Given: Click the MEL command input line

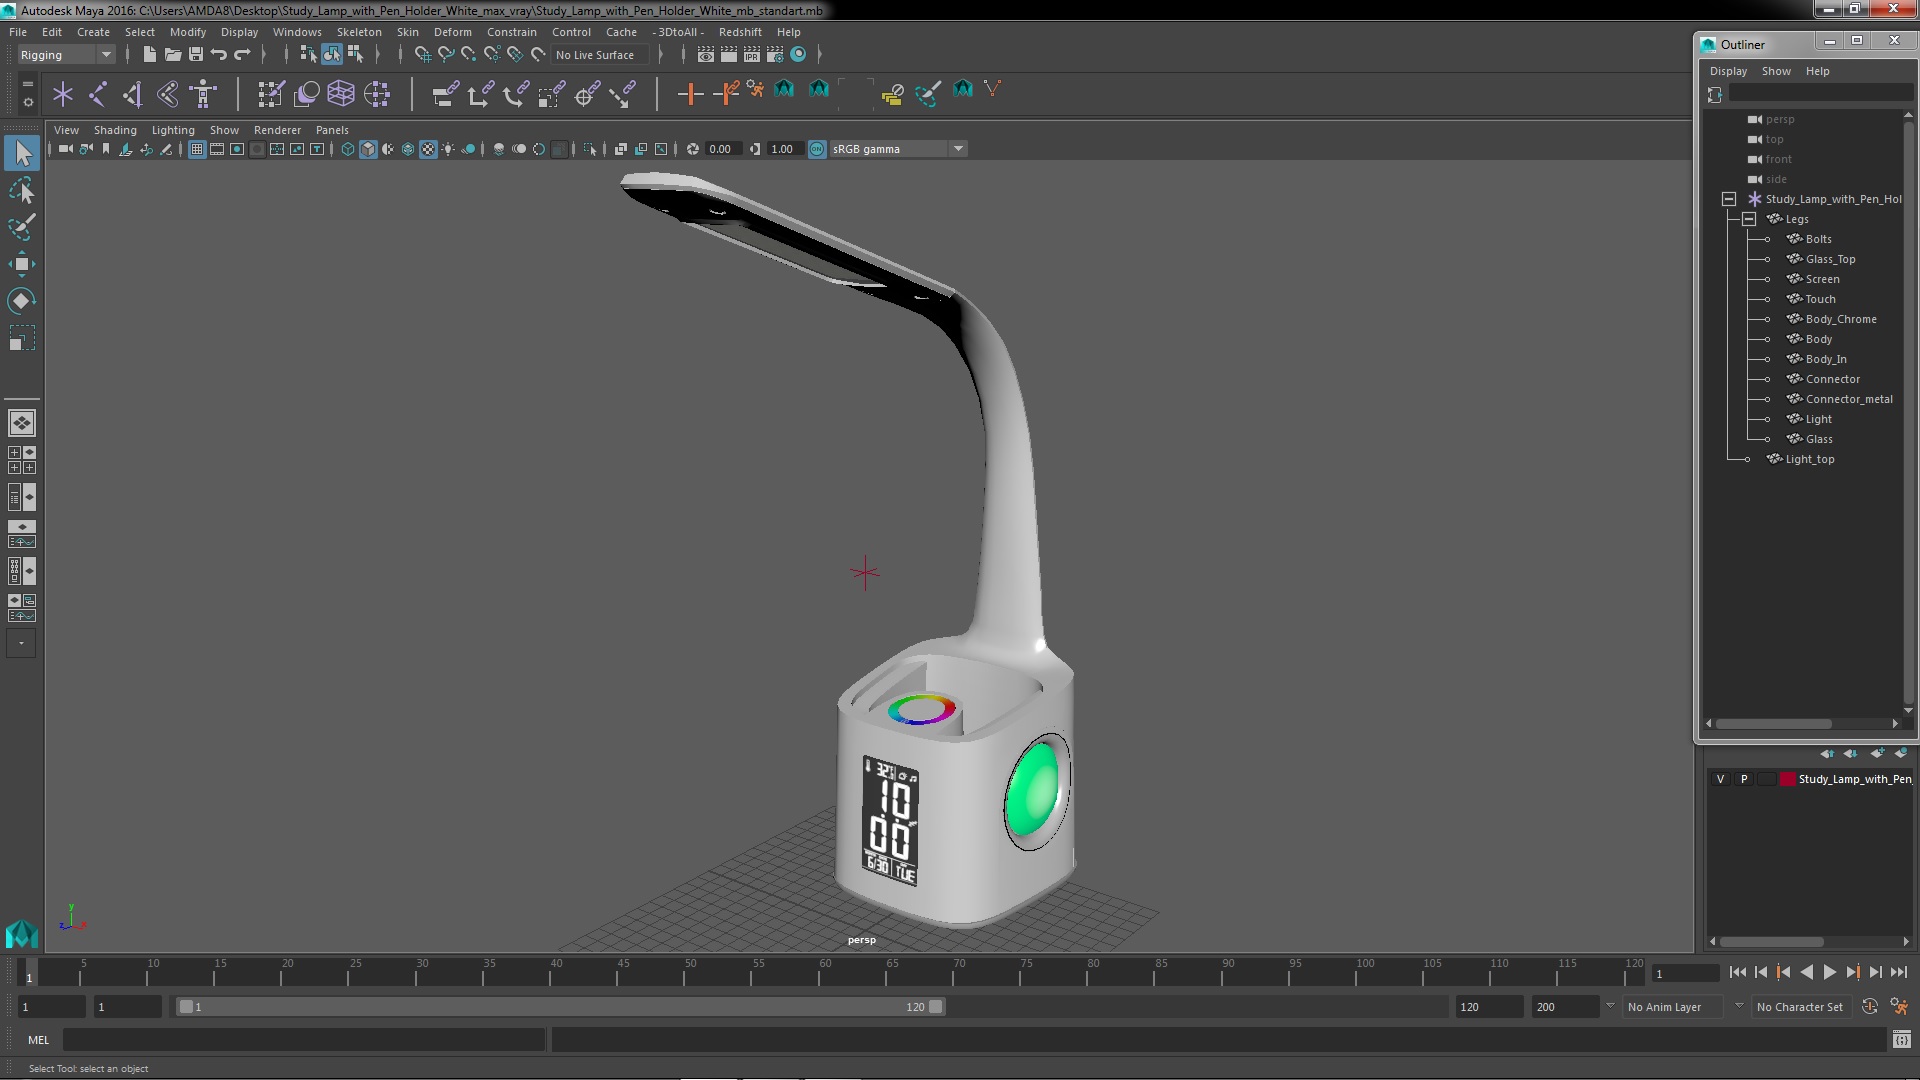Looking at the screenshot, I should (x=304, y=1040).
